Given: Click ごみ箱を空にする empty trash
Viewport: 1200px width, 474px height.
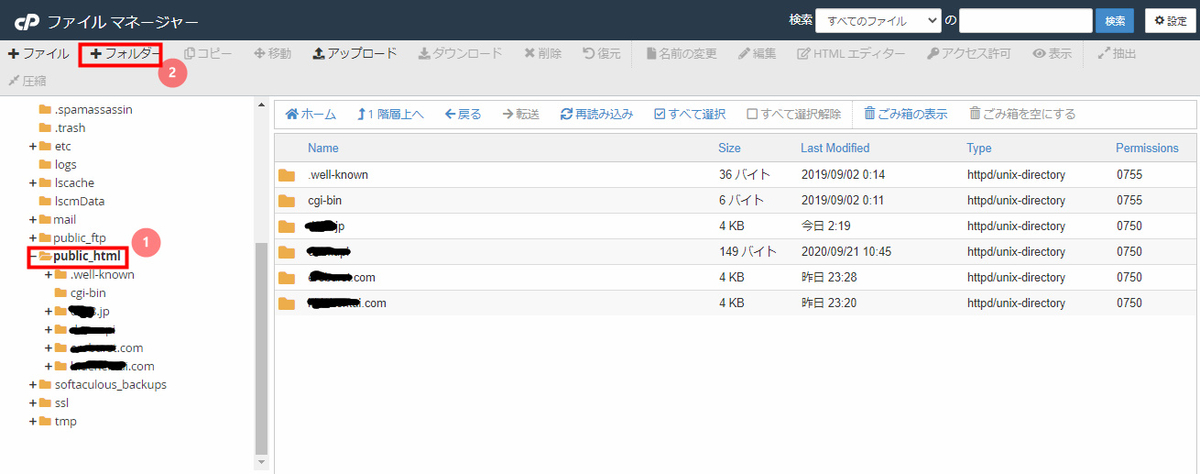Looking at the screenshot, I should [x=1022, y=114].
